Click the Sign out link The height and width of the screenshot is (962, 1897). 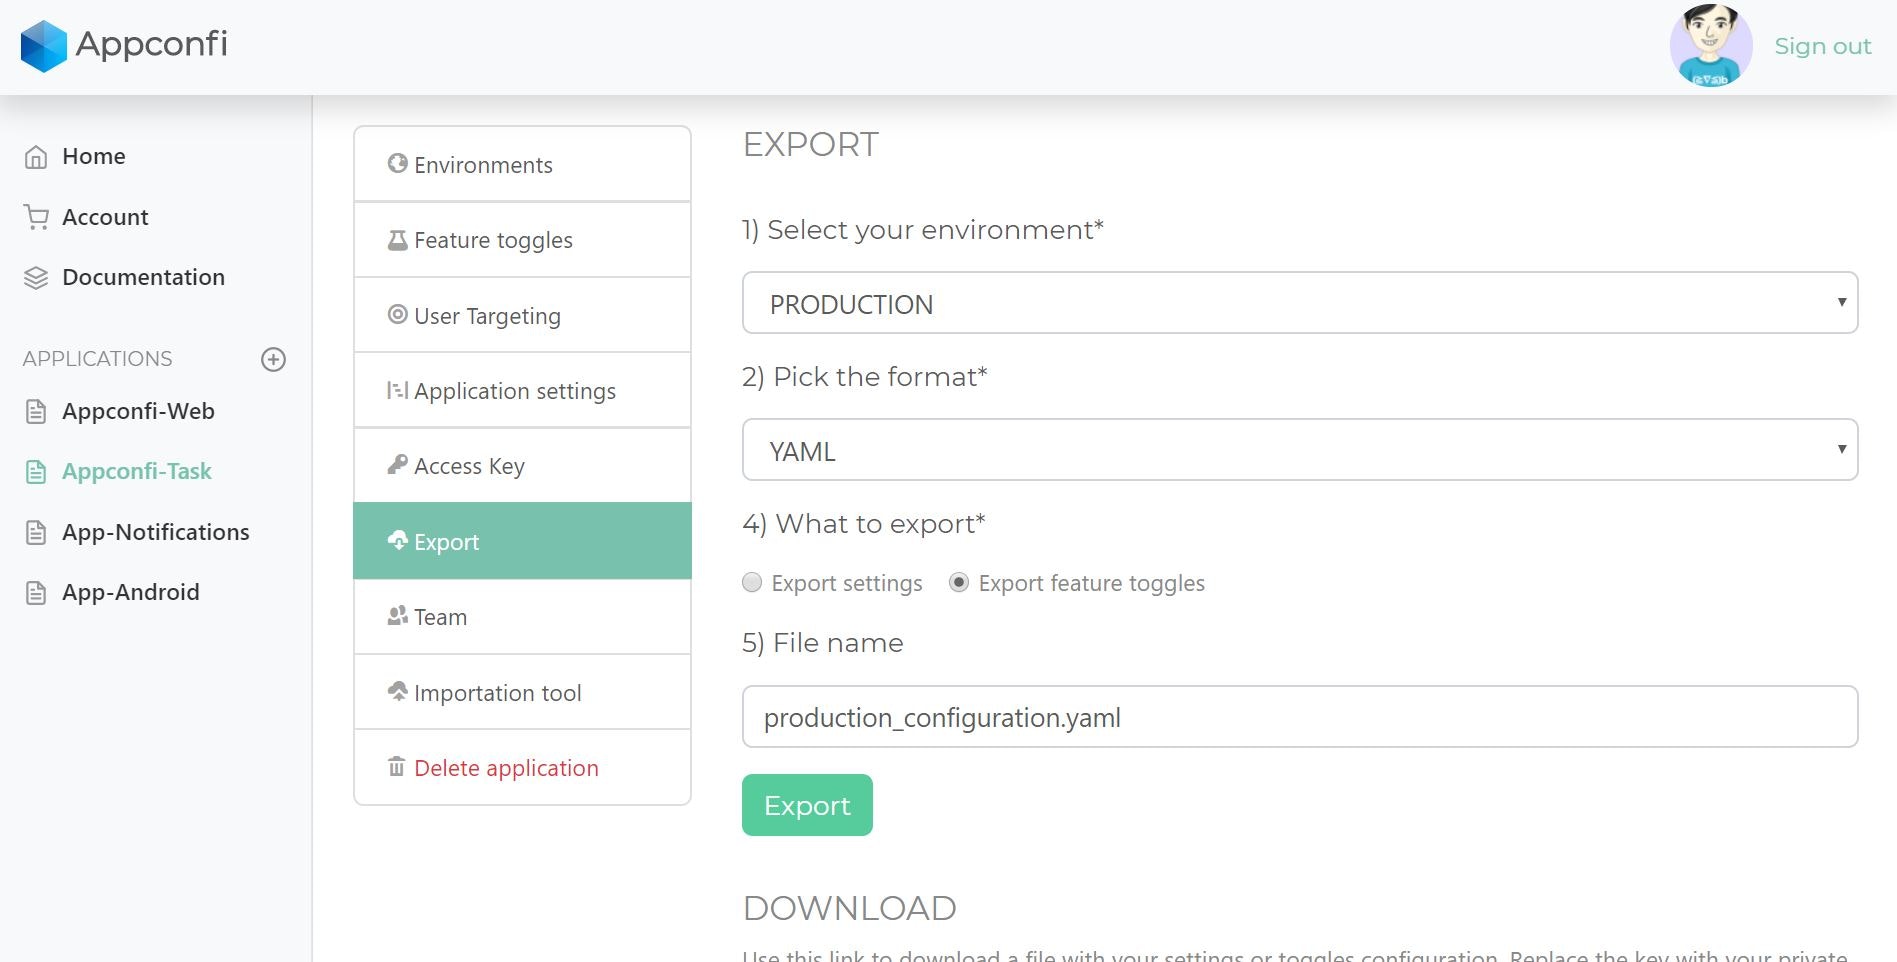click(x=1822, y=46)
